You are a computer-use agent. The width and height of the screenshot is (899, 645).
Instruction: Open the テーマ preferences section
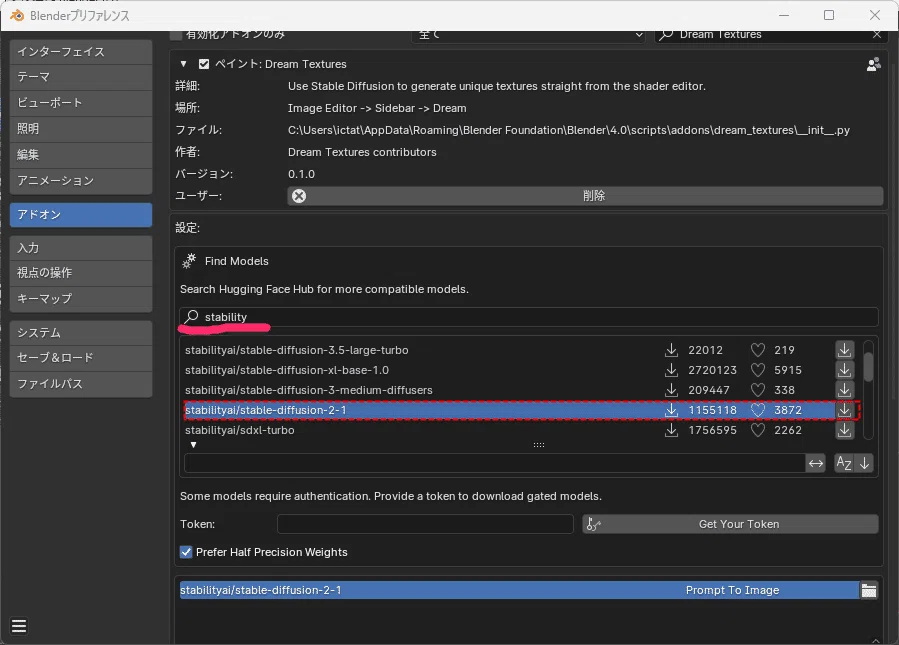tap(81, 77)
